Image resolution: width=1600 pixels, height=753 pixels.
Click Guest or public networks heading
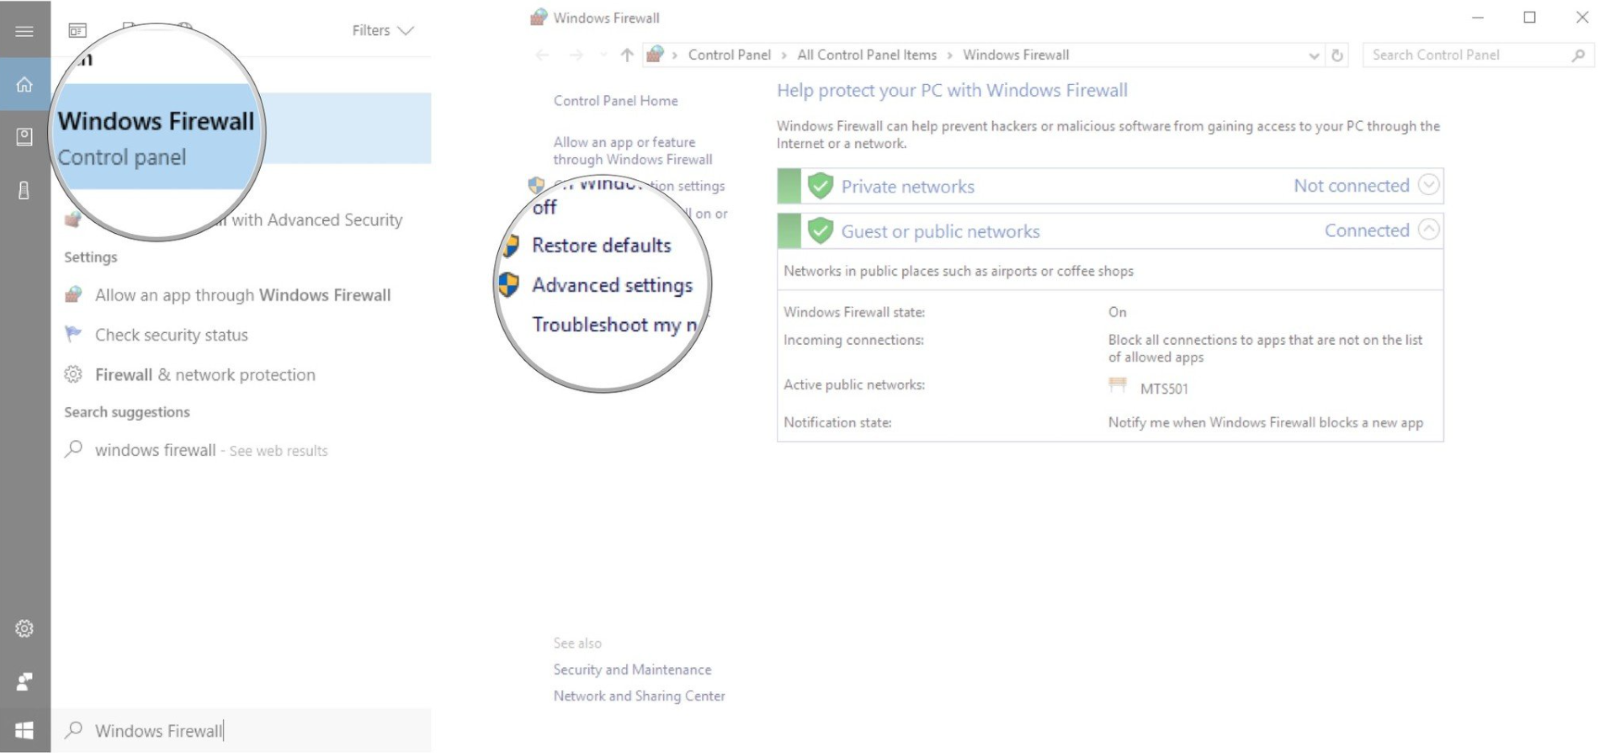940,232
